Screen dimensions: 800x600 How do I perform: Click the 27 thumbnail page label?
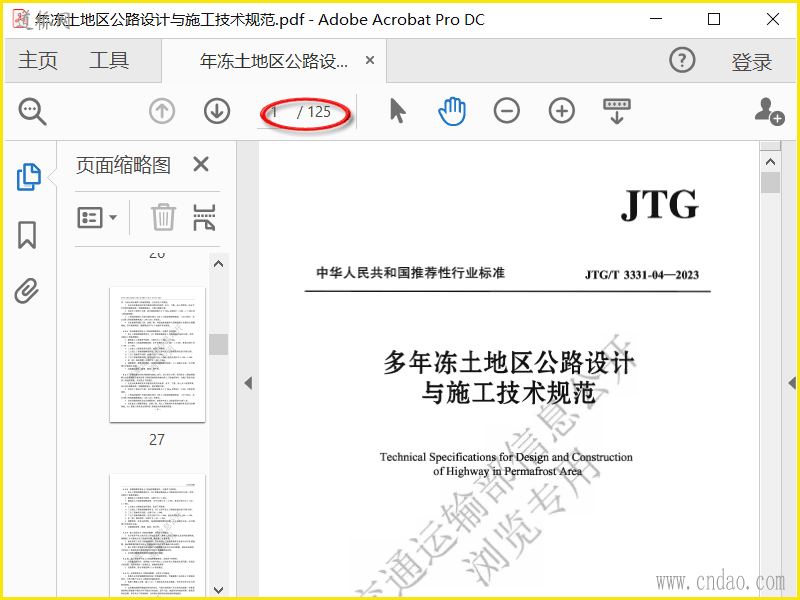coord(157,439)
